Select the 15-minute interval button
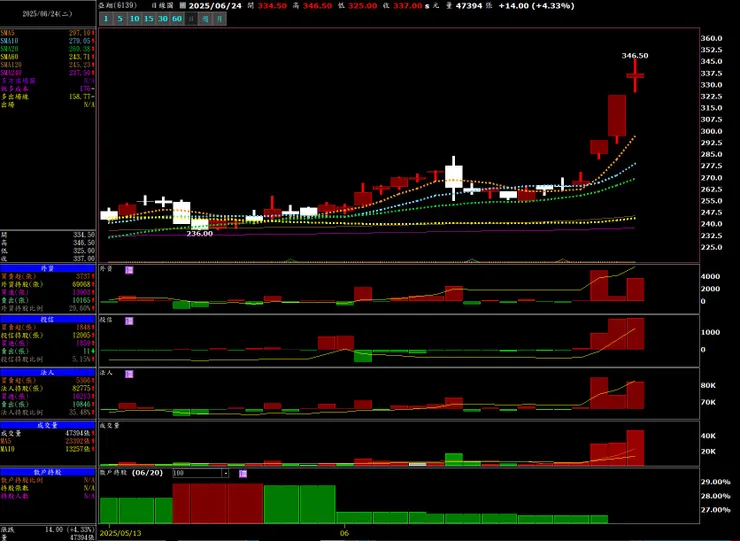Screen dimensions: 740x541 click(149, 19)
